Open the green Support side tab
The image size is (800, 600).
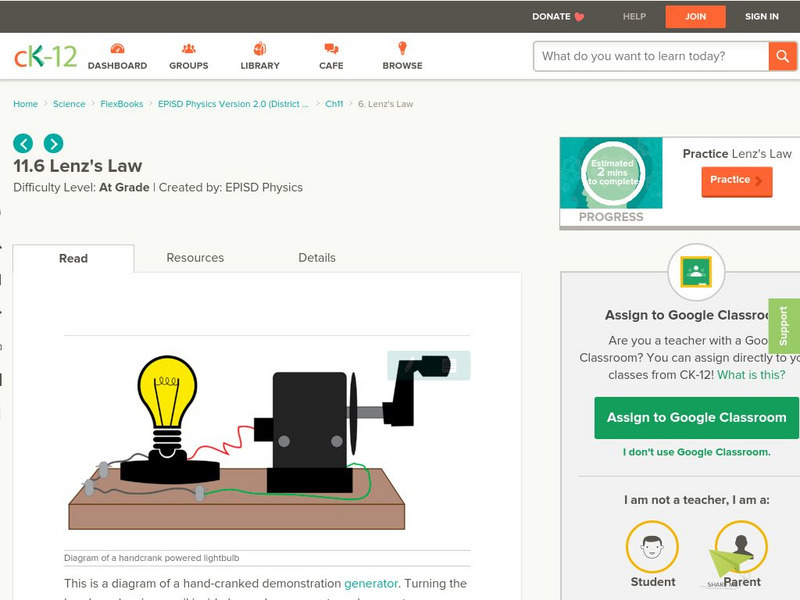pos(783,326)
